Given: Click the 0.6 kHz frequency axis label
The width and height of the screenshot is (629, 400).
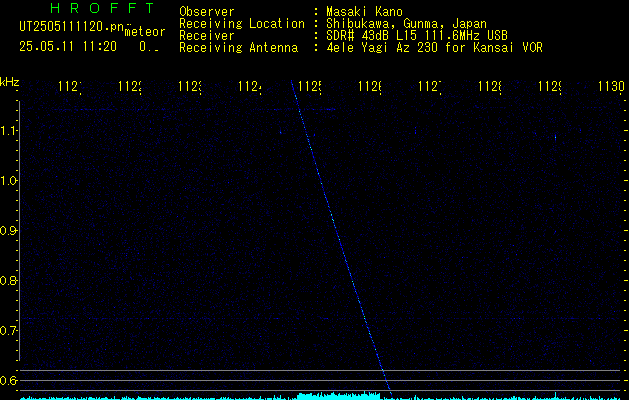Looking at the screenshot, I should point(8,380).
